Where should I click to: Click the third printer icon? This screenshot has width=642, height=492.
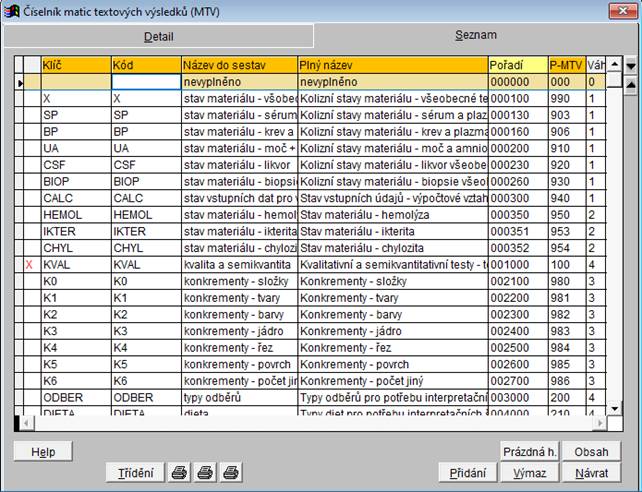230,472
